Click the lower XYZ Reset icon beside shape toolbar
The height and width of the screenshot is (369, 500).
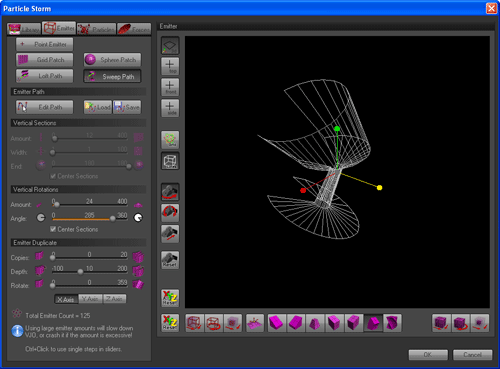[x=170, y=323]
